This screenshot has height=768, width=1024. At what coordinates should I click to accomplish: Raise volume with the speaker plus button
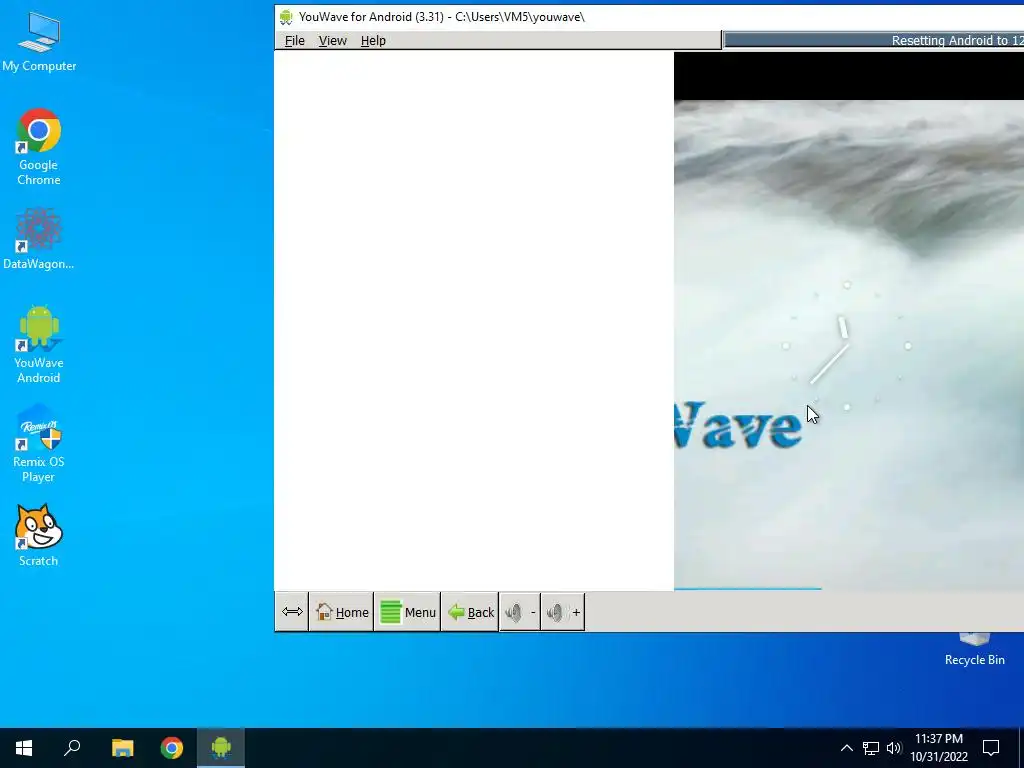(563, 612)
